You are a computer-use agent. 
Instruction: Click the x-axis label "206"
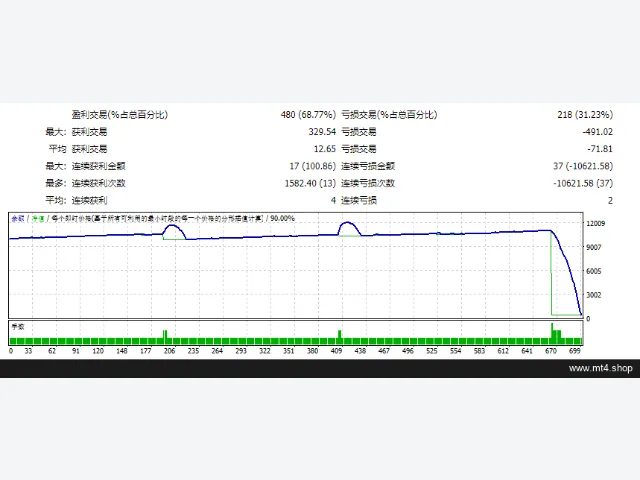tap(169, 351)
